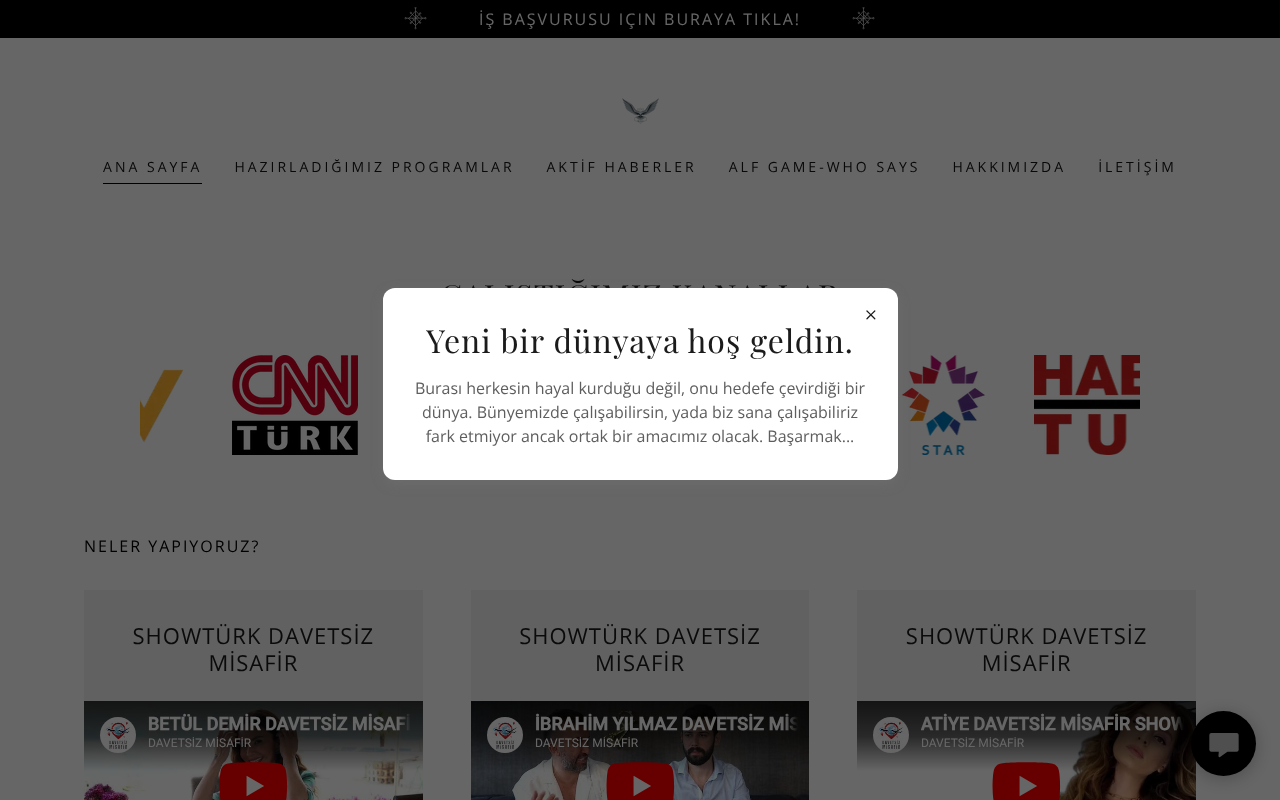The width and height of the screenshot is (1280, 800).
Task: Open the job application banner link
Action: 640,19
